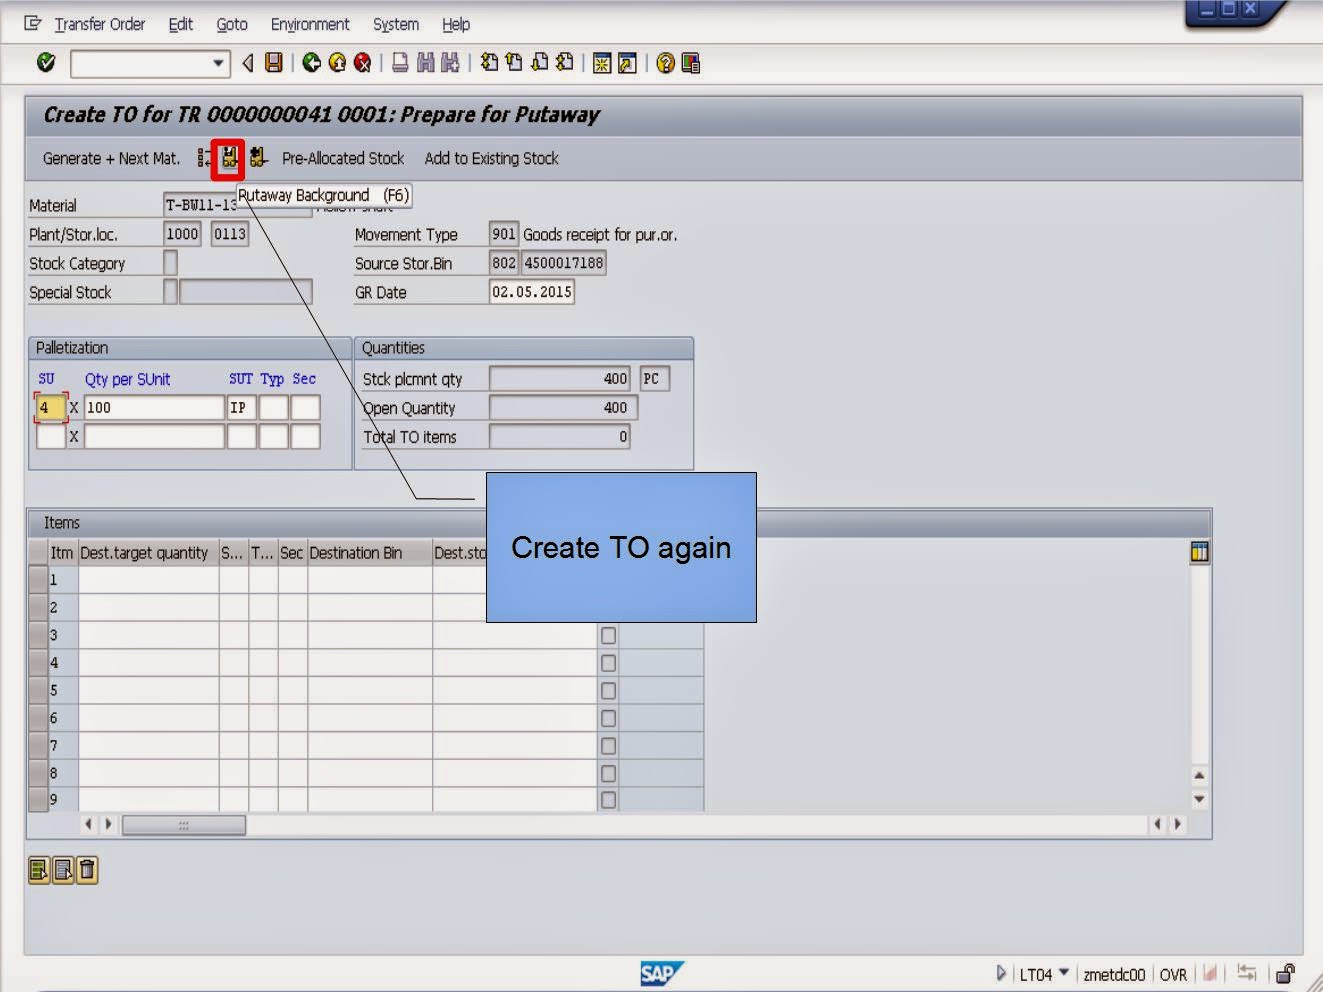This screenshot has width=1323, height=992.
Task: Click forklift icon before Pre-Allocated Stock
Action: click(x=258, y=158)
